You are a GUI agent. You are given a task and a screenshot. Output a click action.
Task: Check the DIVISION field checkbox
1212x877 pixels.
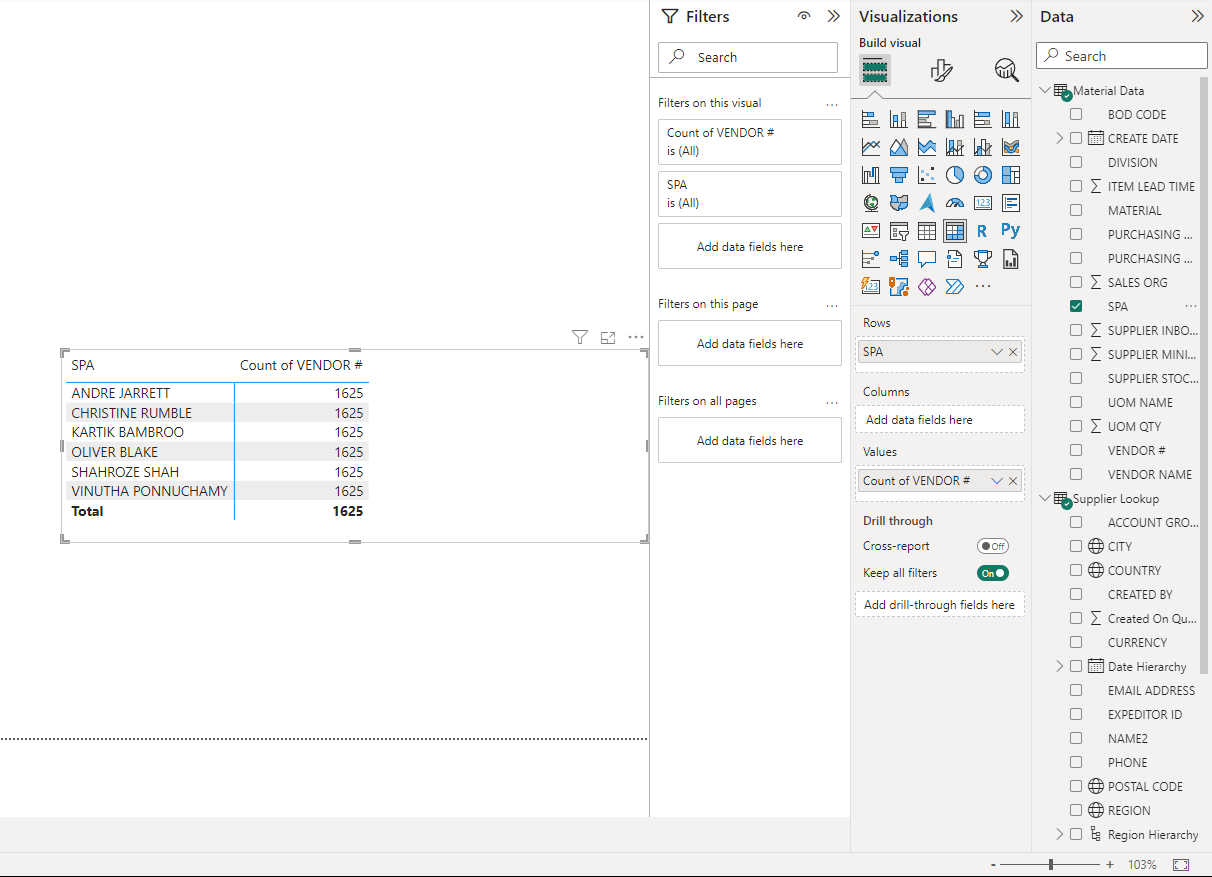point(1076,162)
